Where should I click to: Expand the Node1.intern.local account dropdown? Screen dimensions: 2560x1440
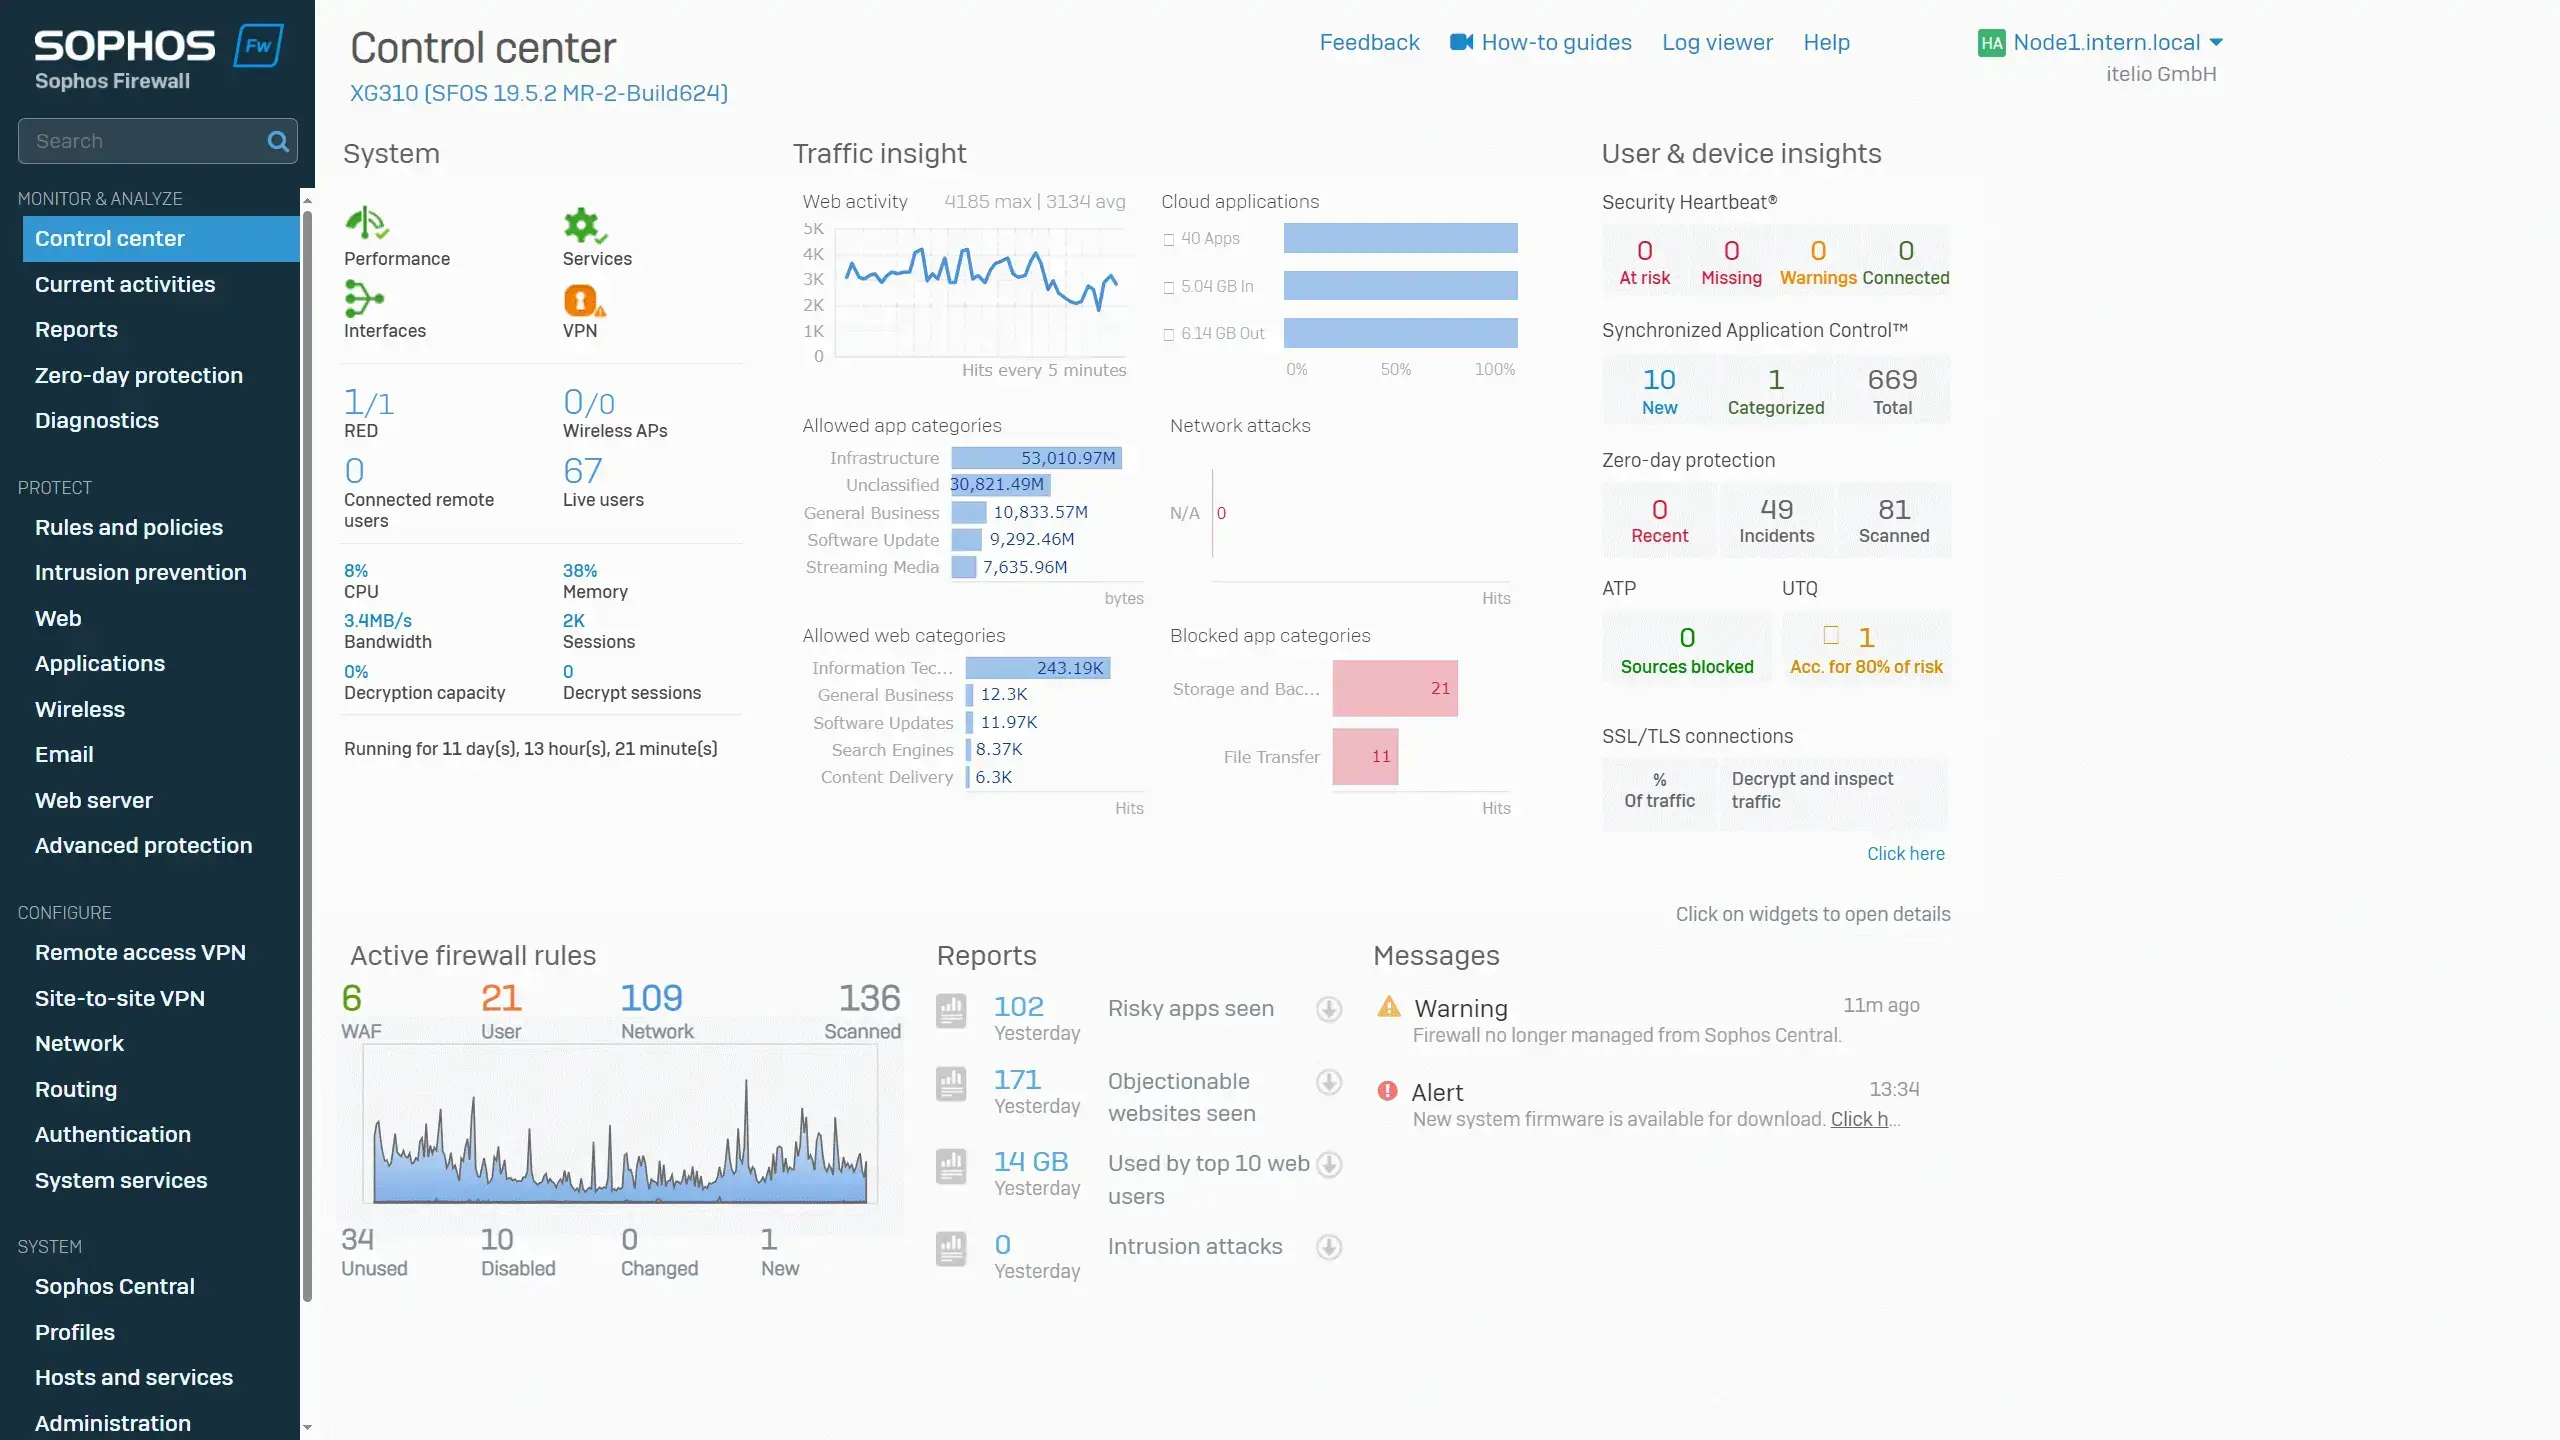[x=2216, y=42]
